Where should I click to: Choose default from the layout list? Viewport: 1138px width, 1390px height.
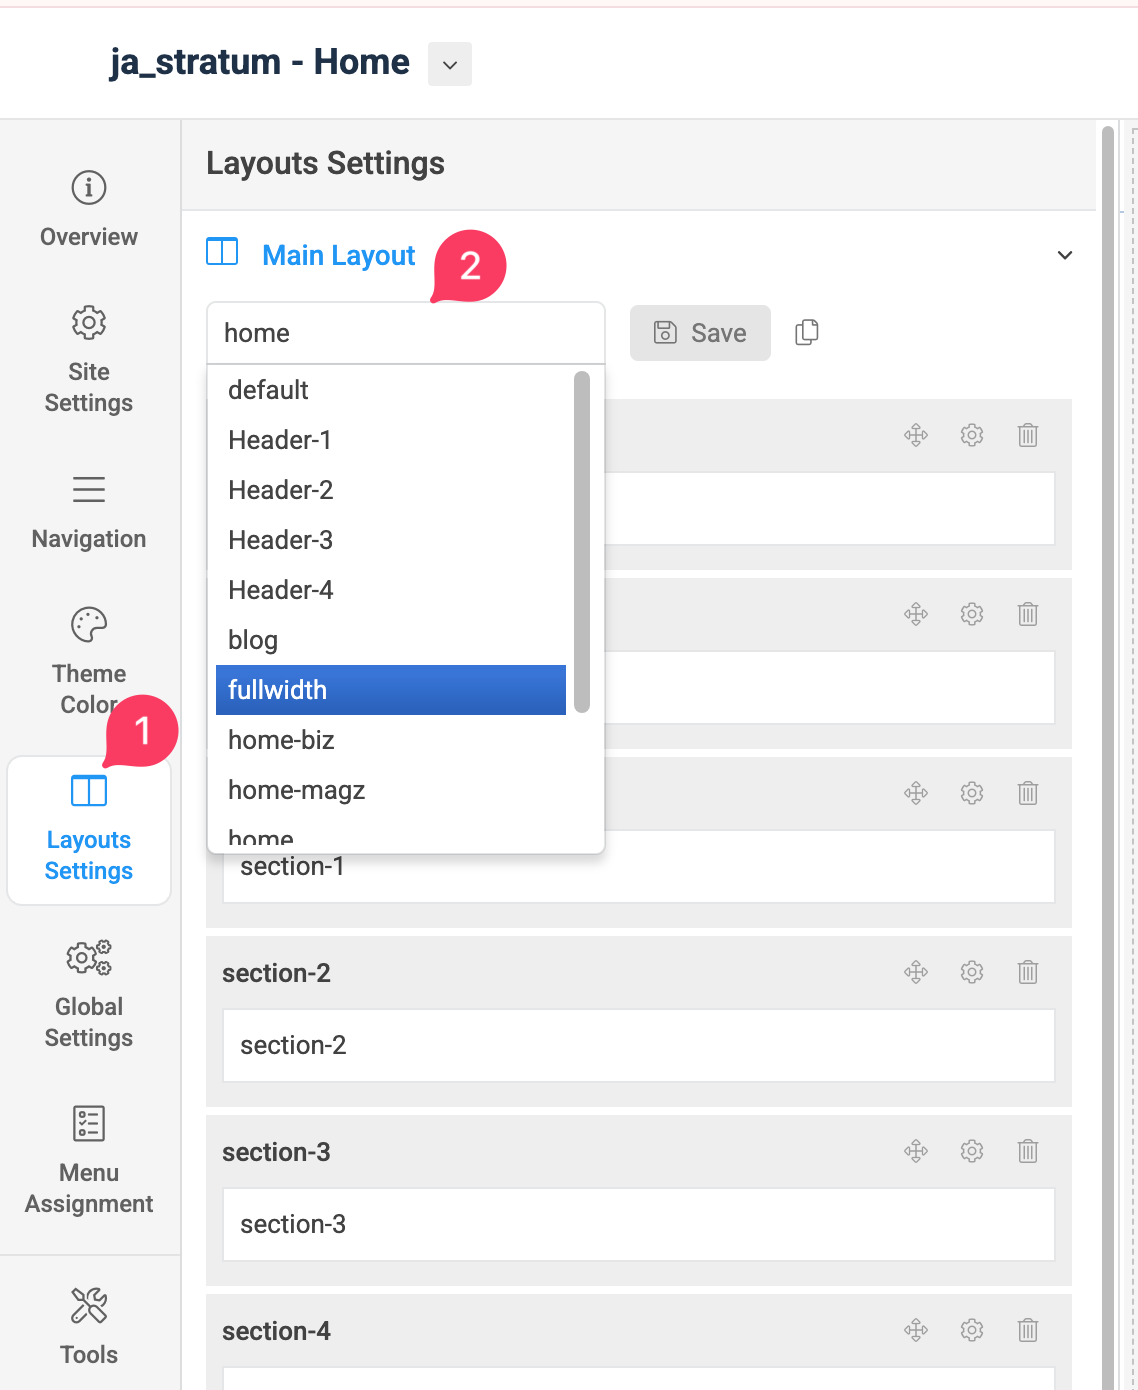tap(391, 390)
